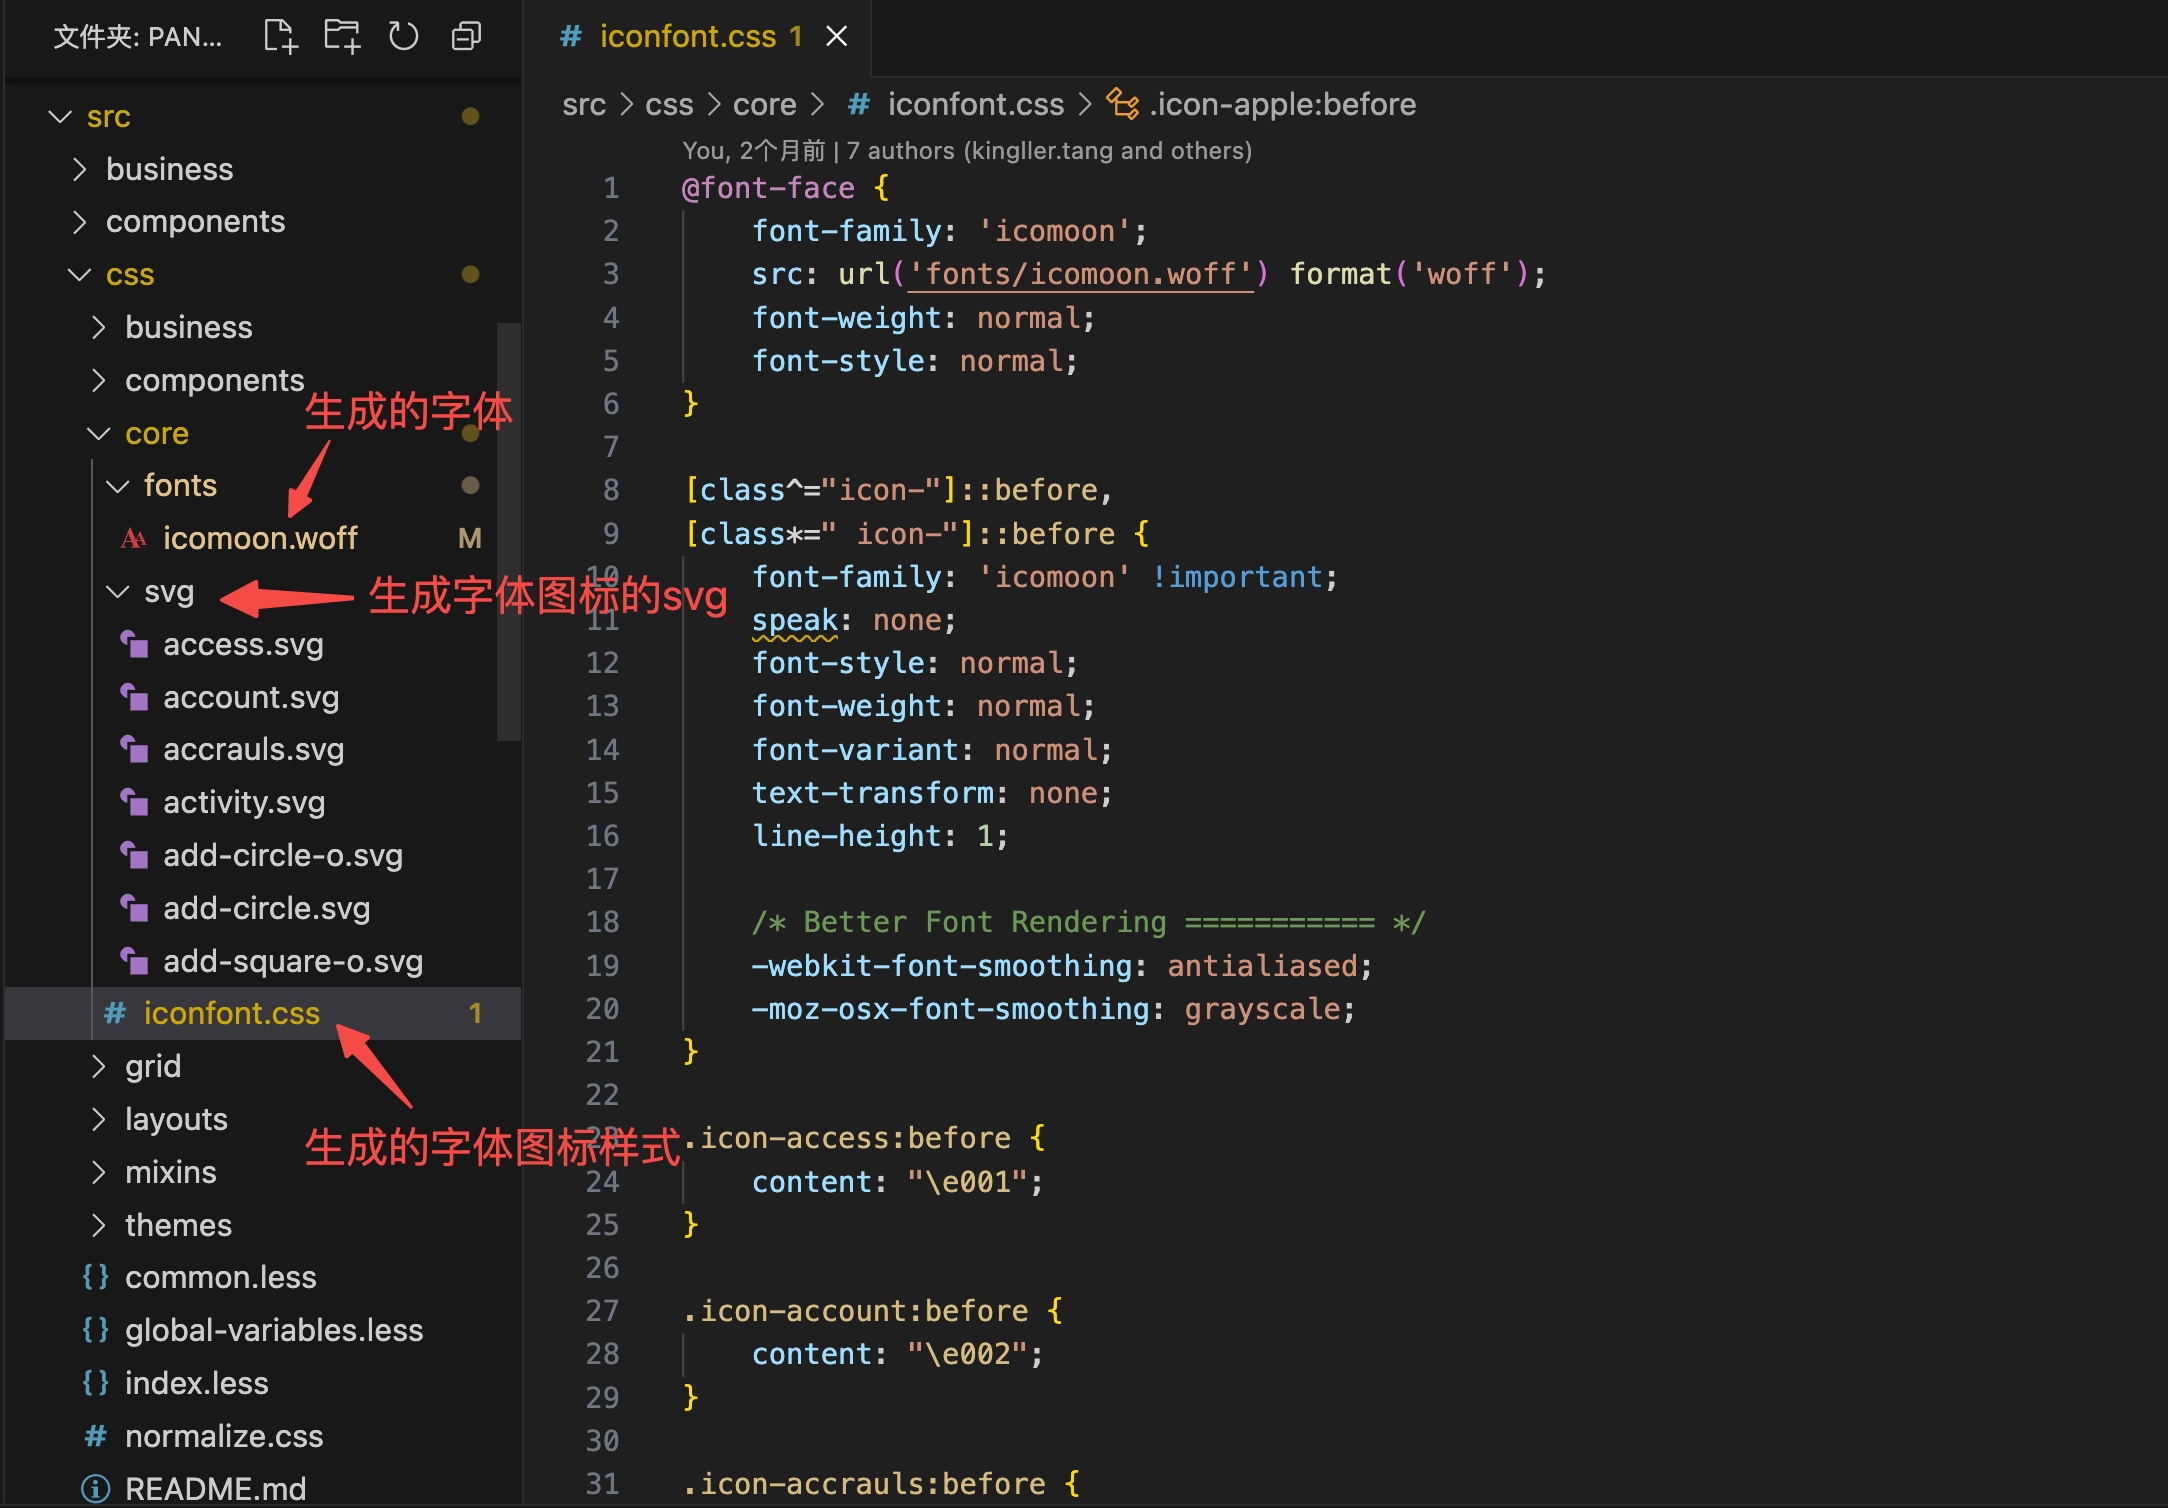This screenshot has width=2168, height=1508.
Task: Click the css hash icon beside normalize.css
Action: point(96,1436)
